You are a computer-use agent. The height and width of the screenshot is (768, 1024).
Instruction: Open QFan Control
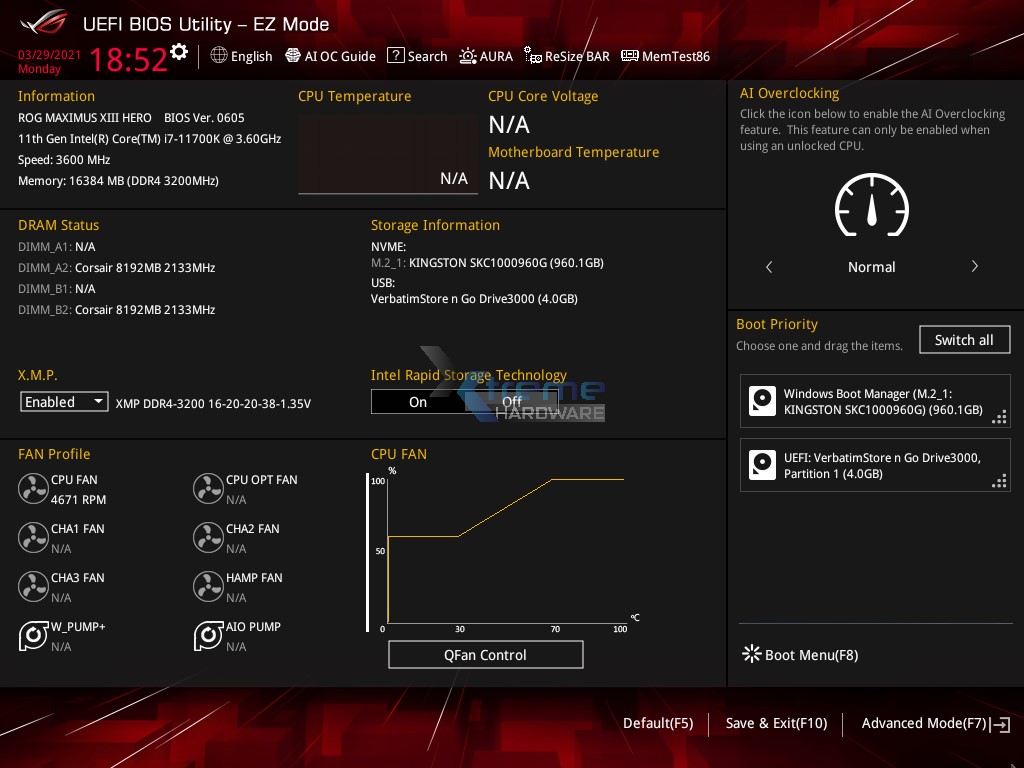(485, 654)
